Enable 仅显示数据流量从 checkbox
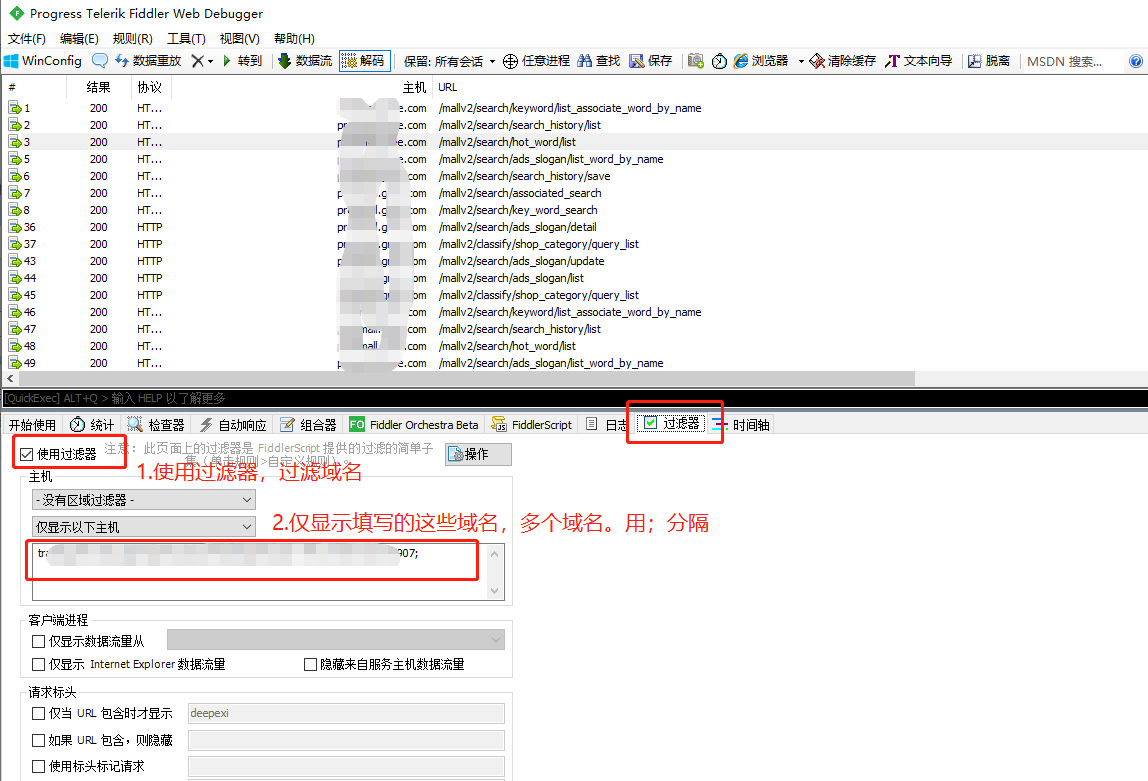1148x781 pixels. click(x=39, y=641)
